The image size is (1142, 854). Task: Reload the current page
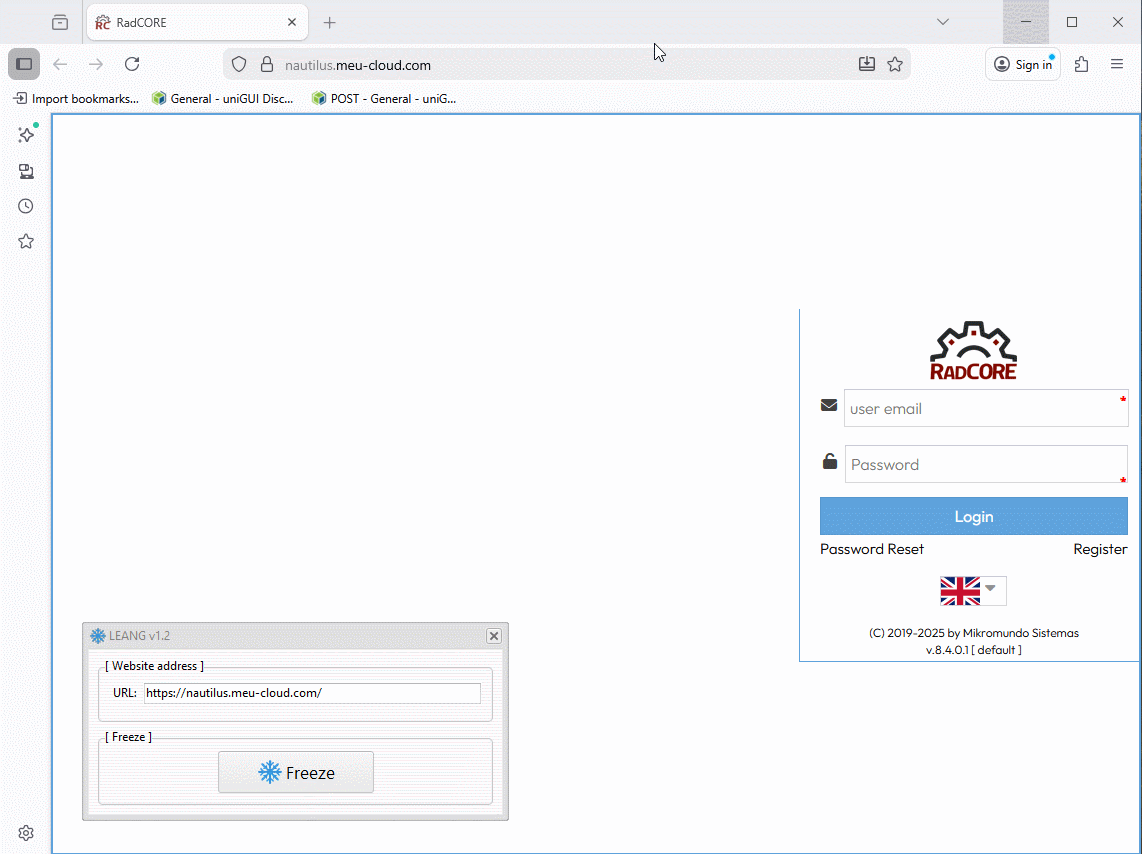132,64
